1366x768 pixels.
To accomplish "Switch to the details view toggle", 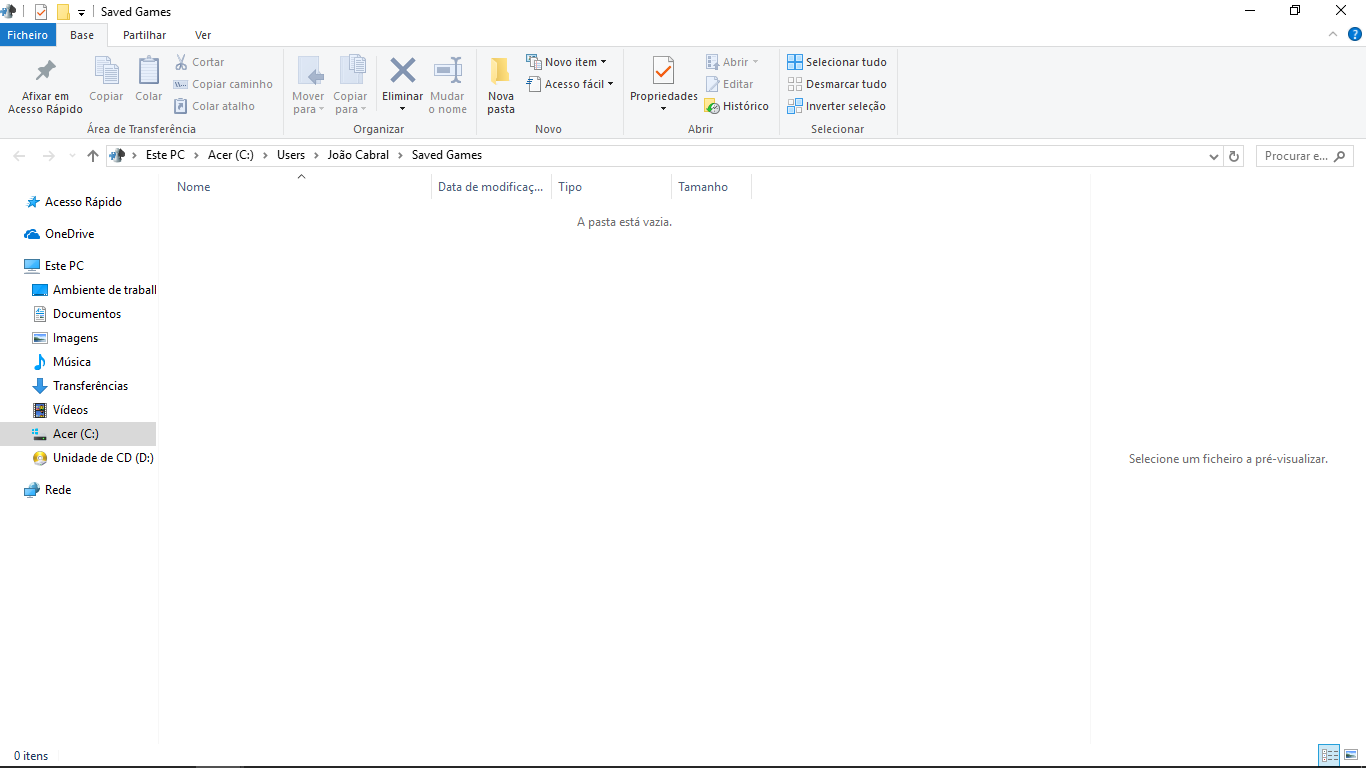I will tap(1329, 755).
